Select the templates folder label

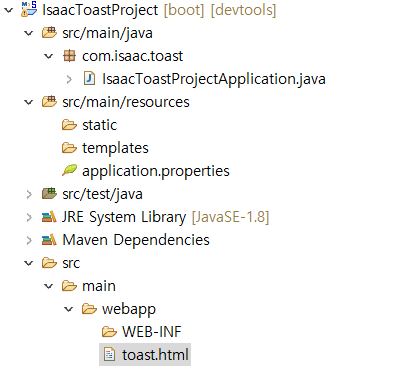click(x=115, y=148)
